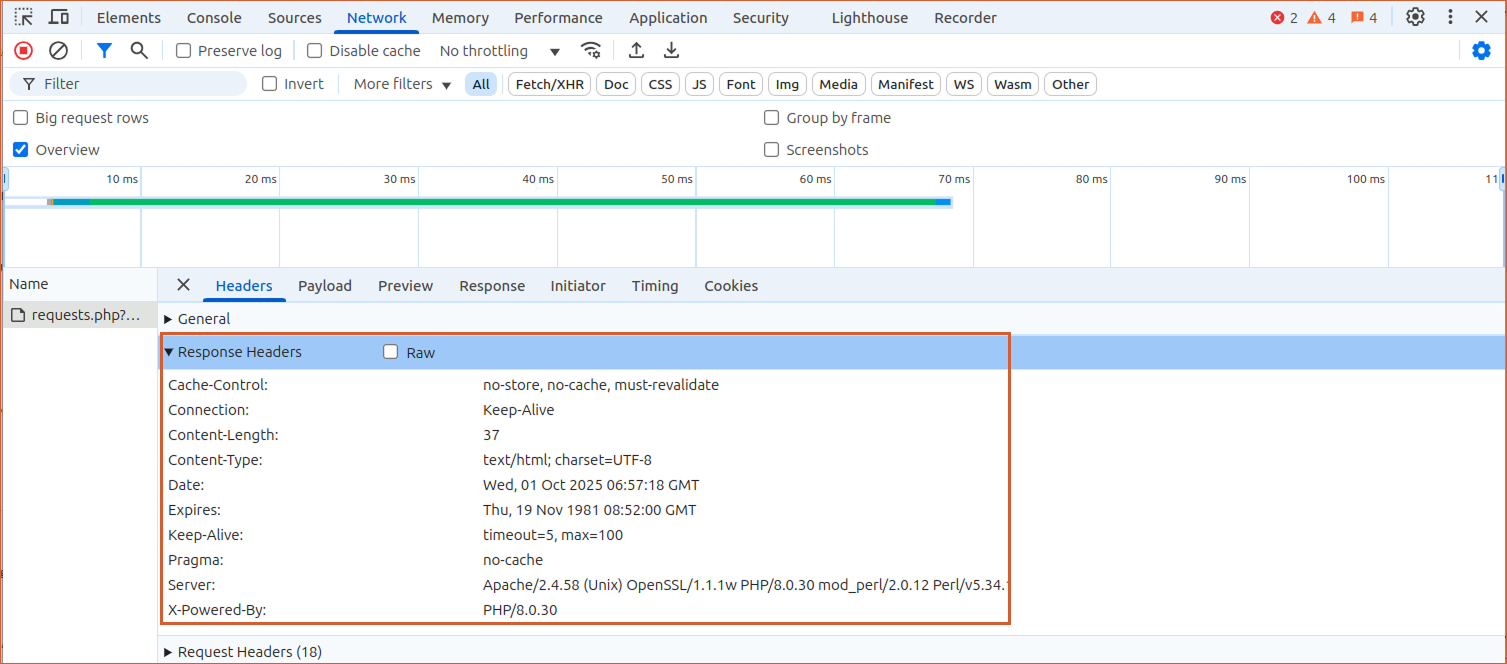Switch to the Console panel tab
1507x664 pixels.
tap(214, 18)
